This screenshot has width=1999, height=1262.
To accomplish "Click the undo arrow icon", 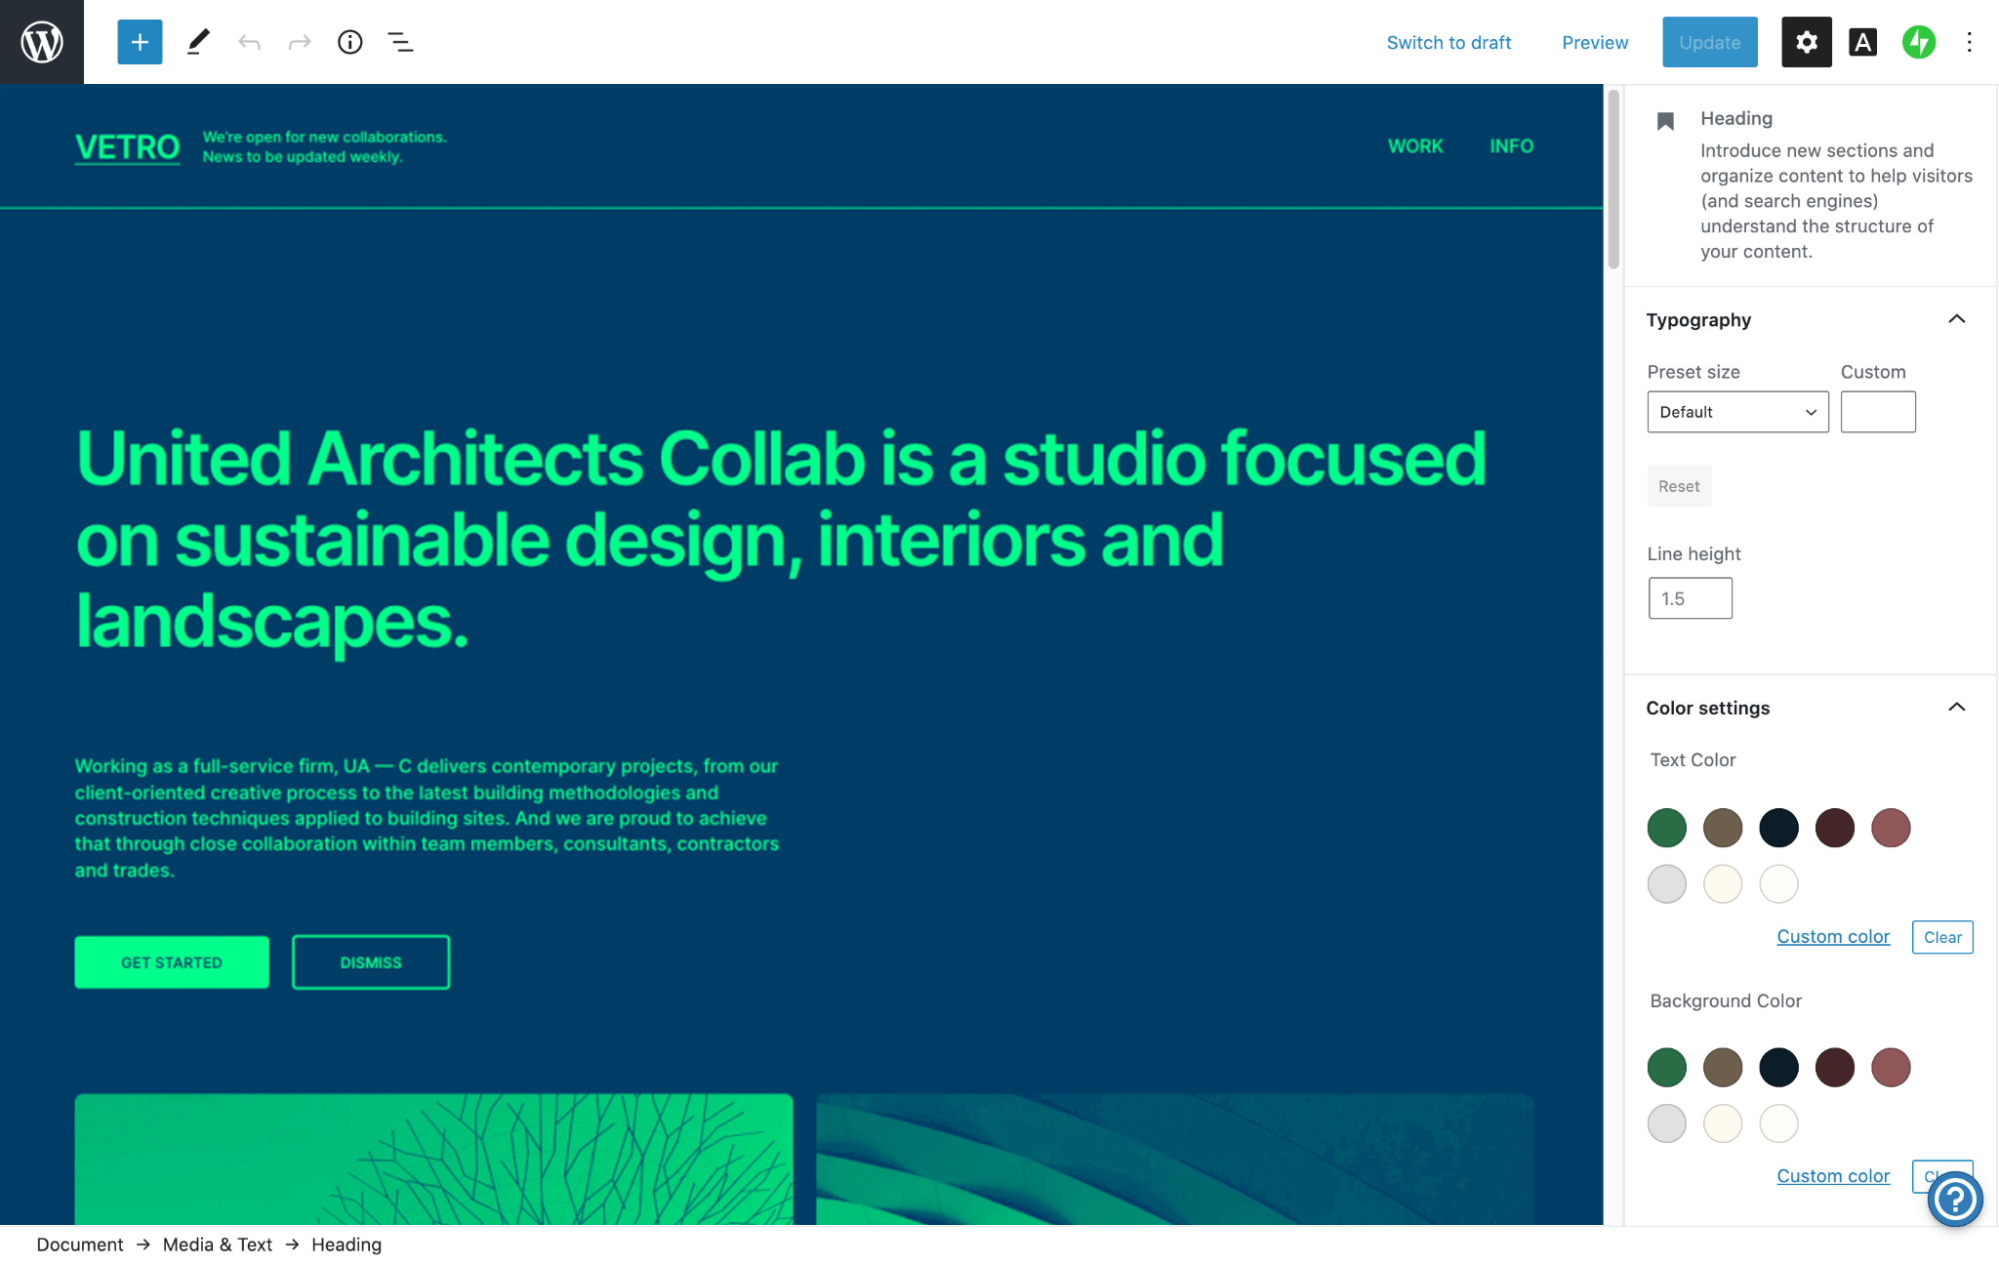I will coord(249,42).
